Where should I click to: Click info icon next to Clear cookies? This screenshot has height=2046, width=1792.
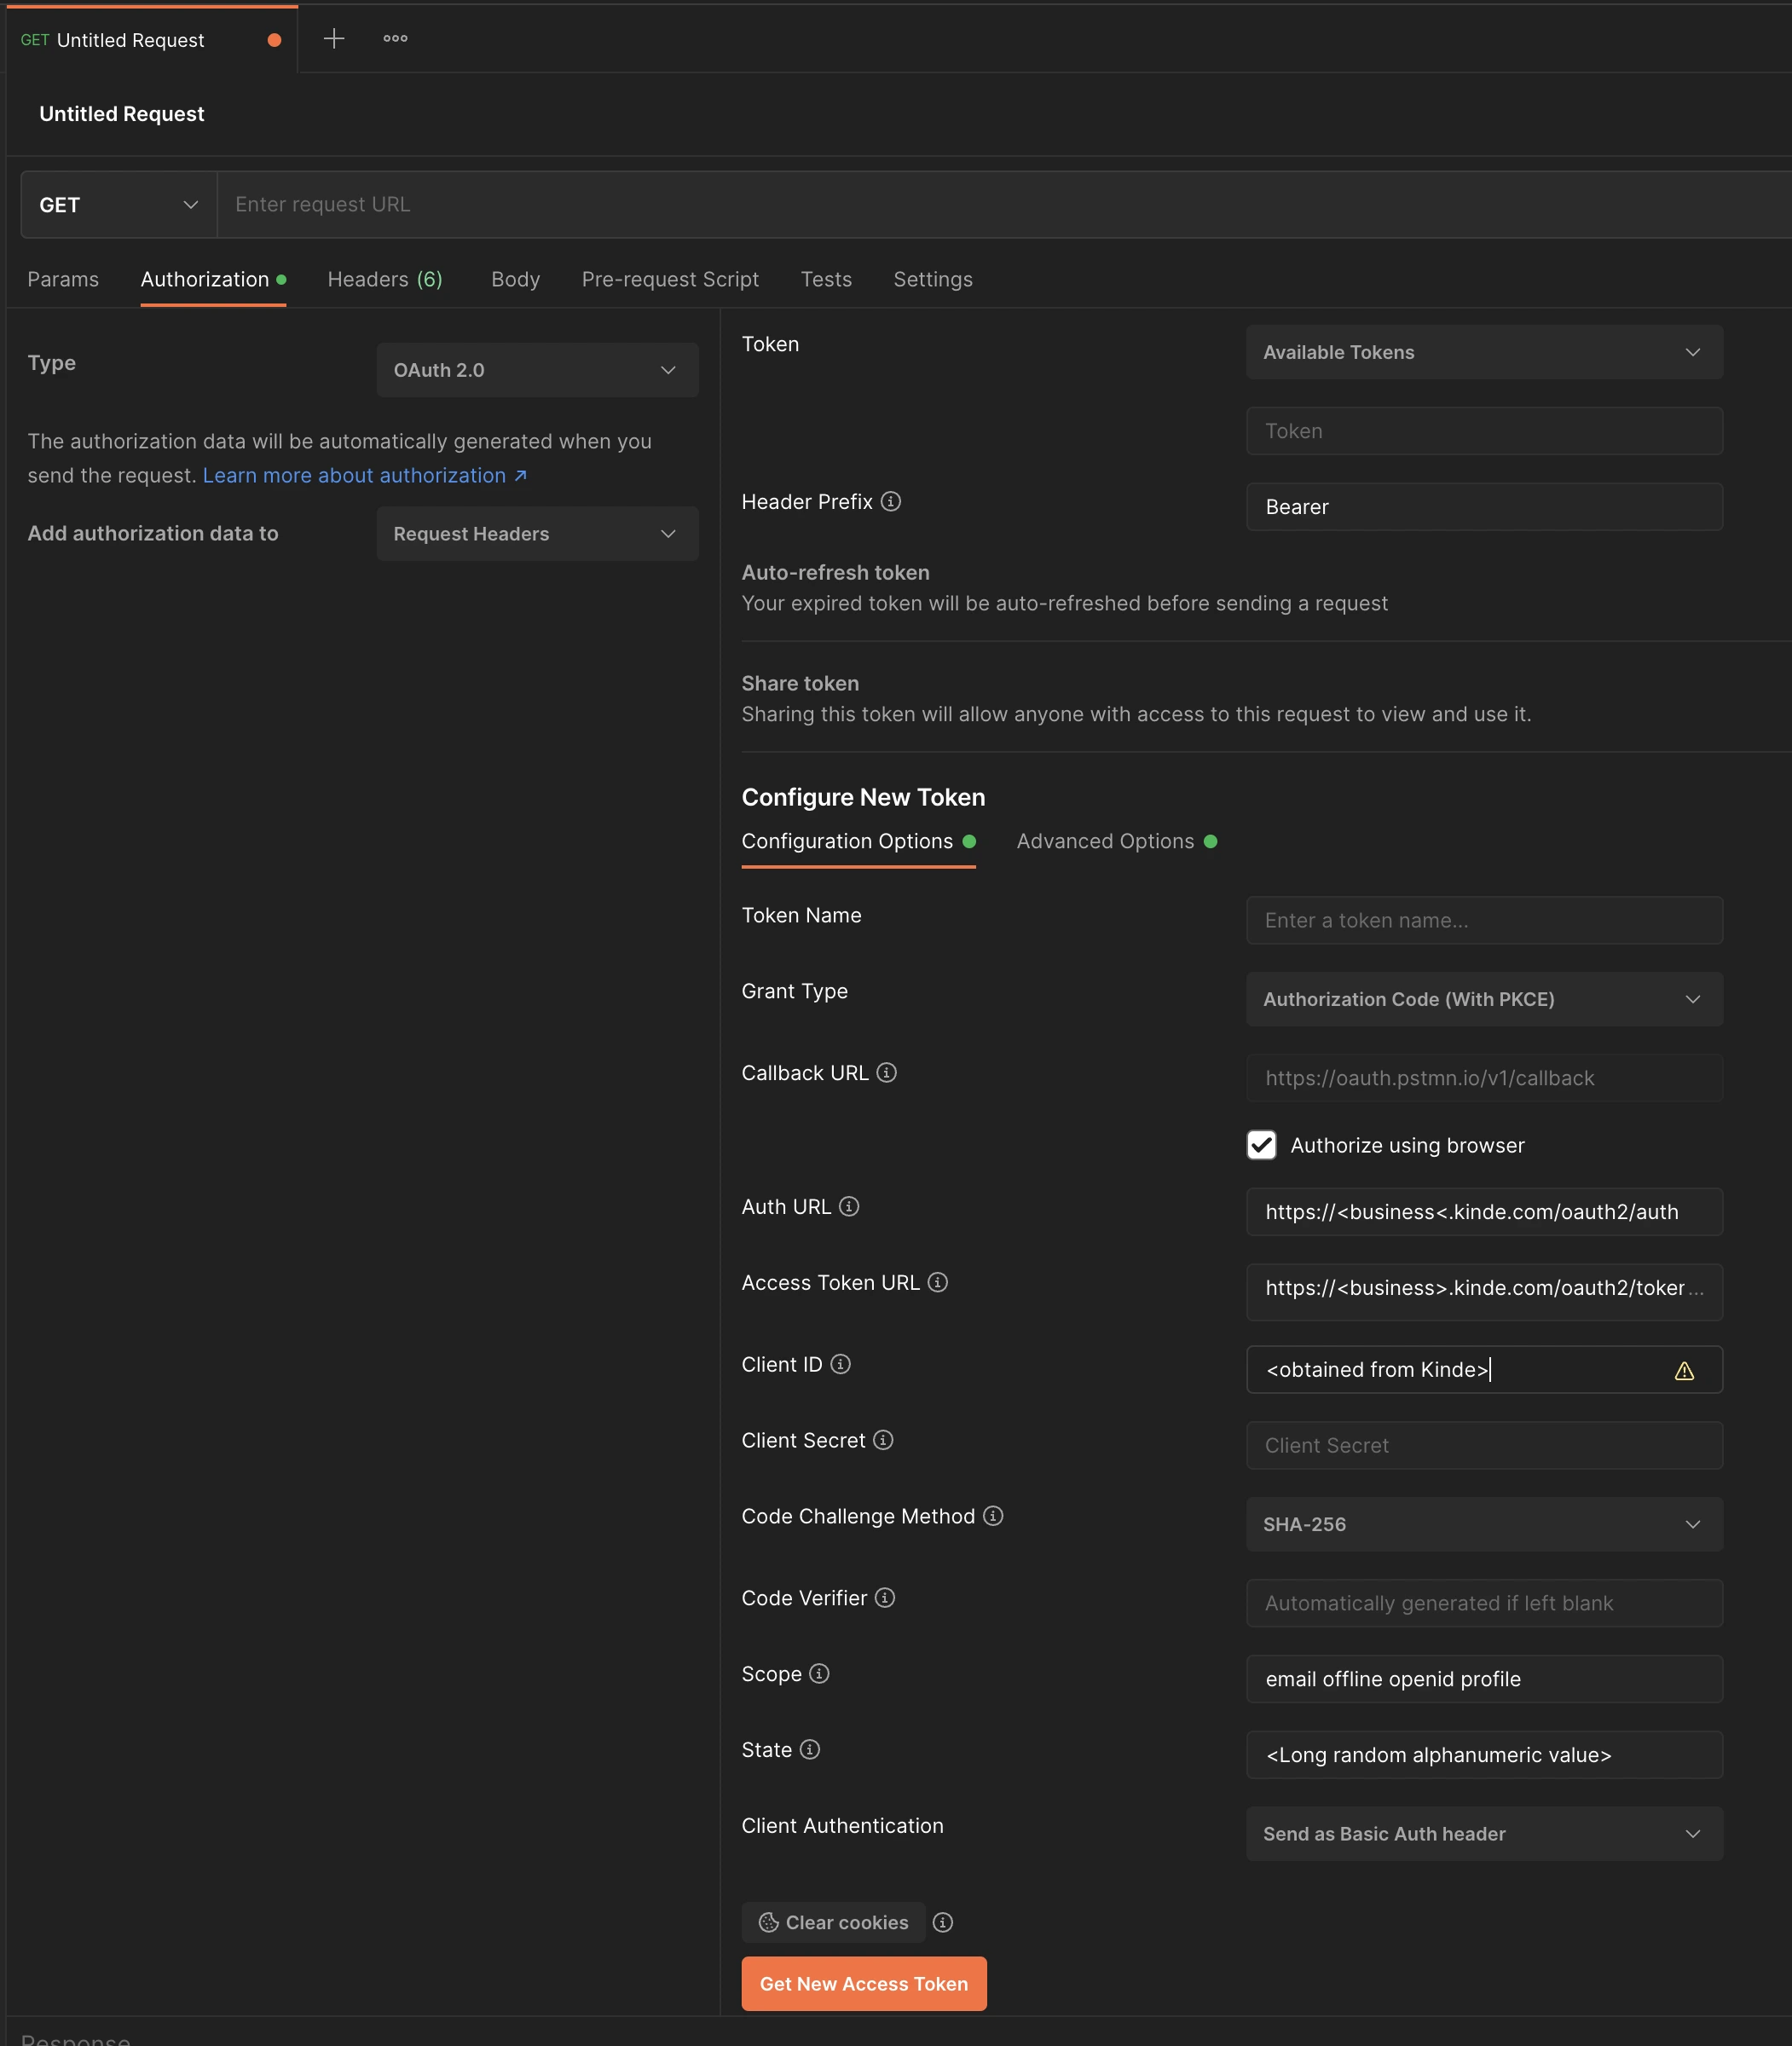[x=942, y=1923]
